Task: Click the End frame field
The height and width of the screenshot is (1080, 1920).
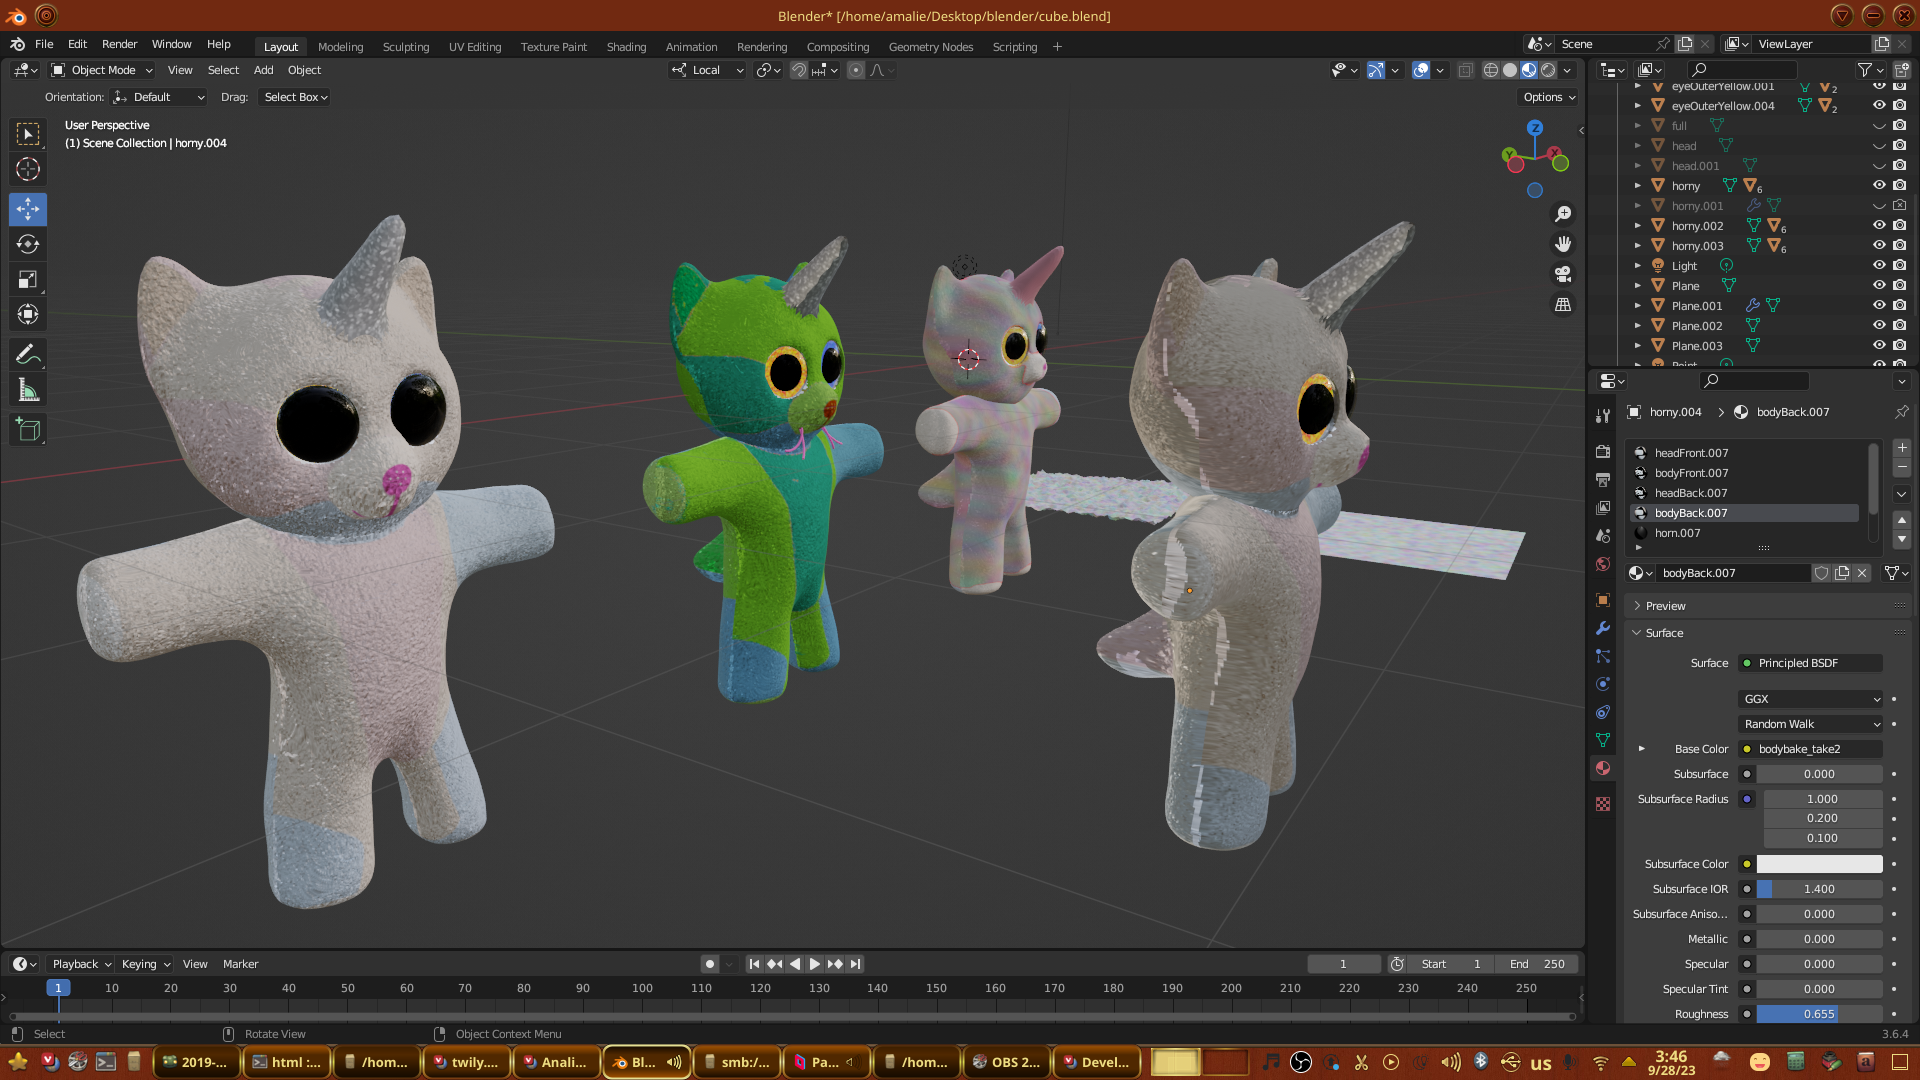Action: point(1537,964)
